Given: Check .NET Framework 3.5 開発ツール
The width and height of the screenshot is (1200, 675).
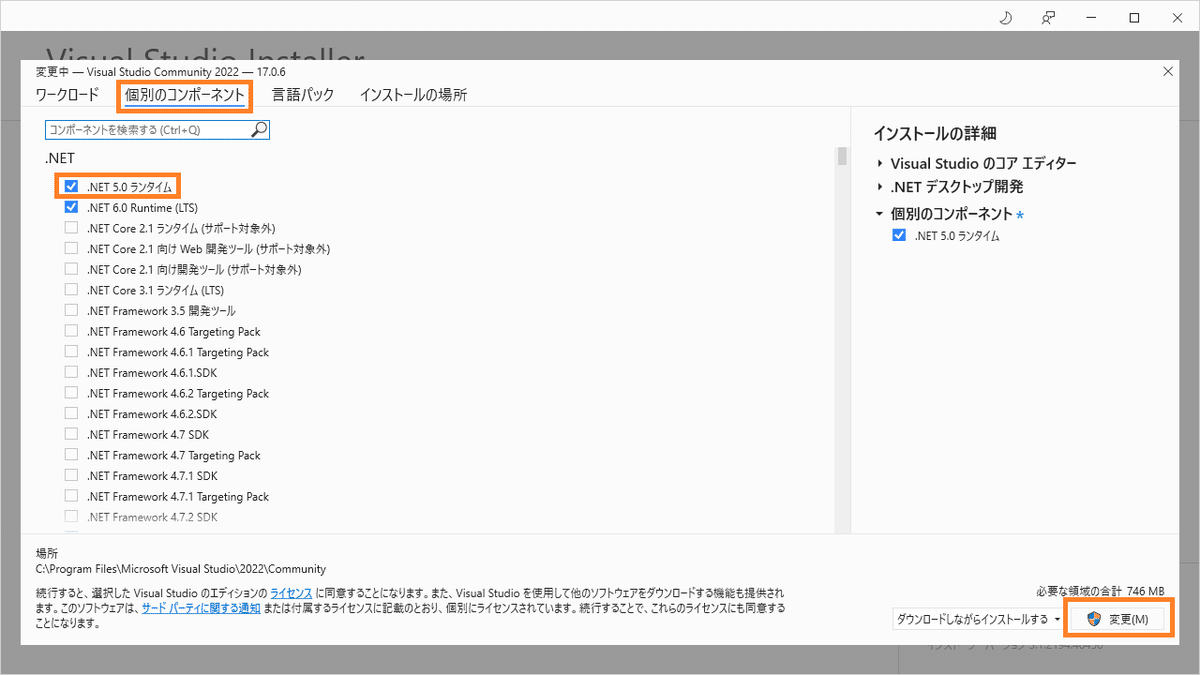Looking at the screenshot, I should (71, 311).
